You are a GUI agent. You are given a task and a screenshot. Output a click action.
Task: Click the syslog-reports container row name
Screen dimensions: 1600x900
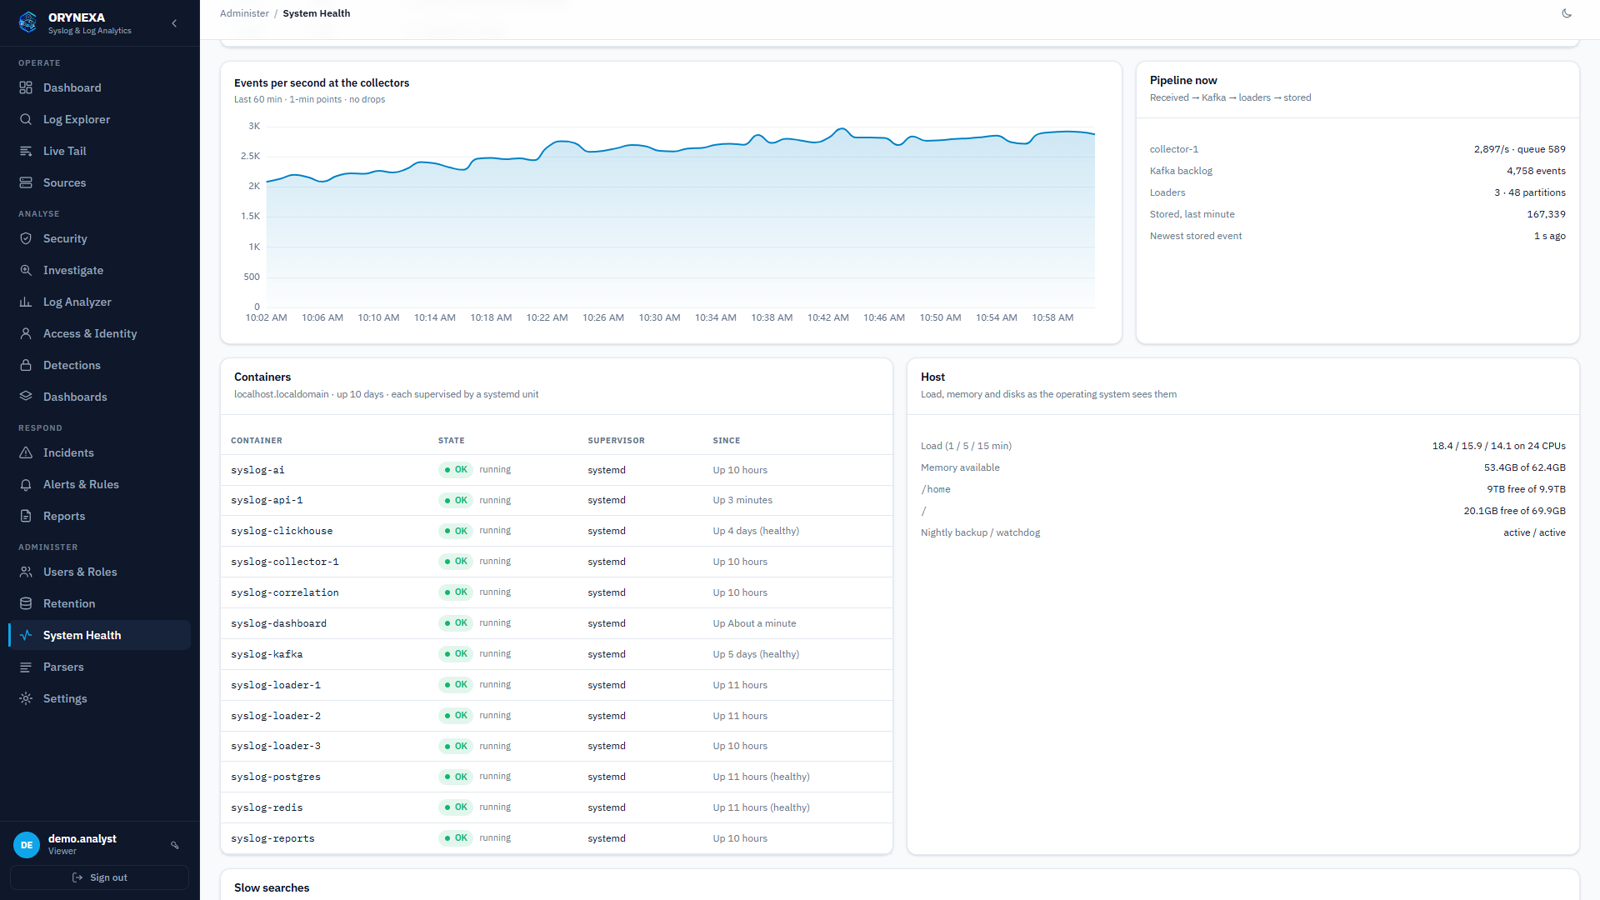point(273,839)
